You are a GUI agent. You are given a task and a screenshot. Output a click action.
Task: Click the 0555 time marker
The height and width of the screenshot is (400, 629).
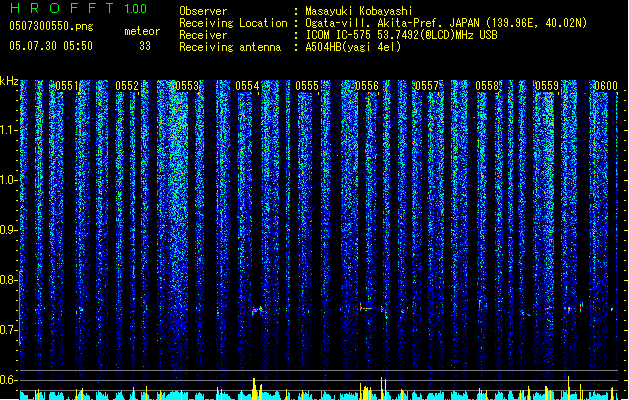click(307, 86)
